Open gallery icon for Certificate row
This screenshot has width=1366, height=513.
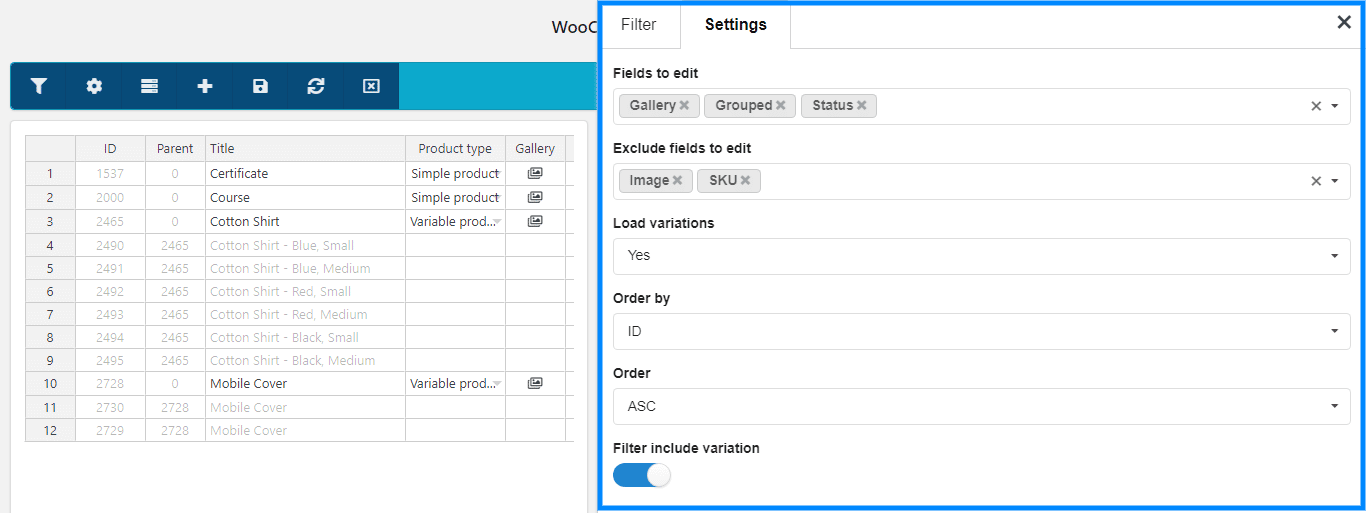(535, 173)
